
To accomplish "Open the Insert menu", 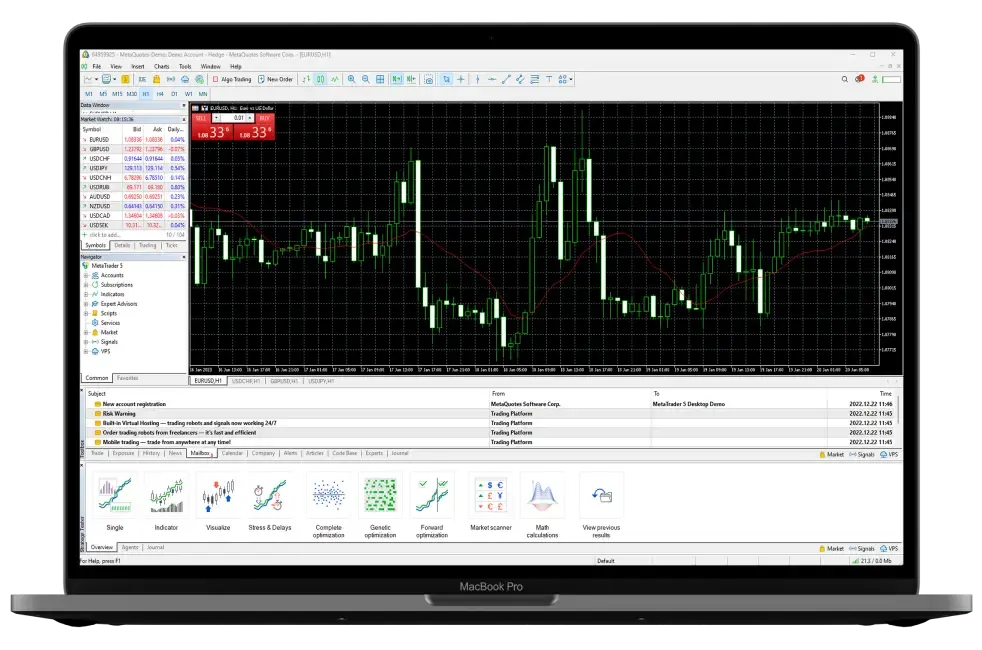I will tap(138, 66).
